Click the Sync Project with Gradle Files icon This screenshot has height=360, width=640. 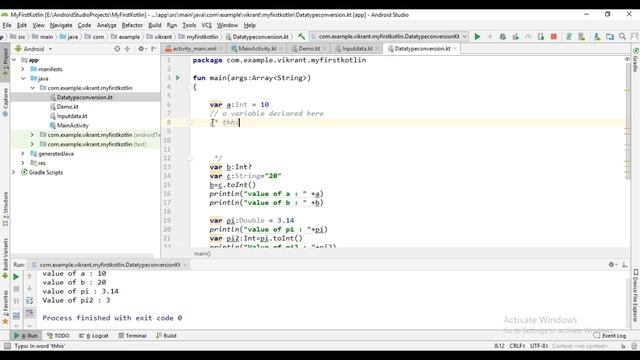click(569, 37)
